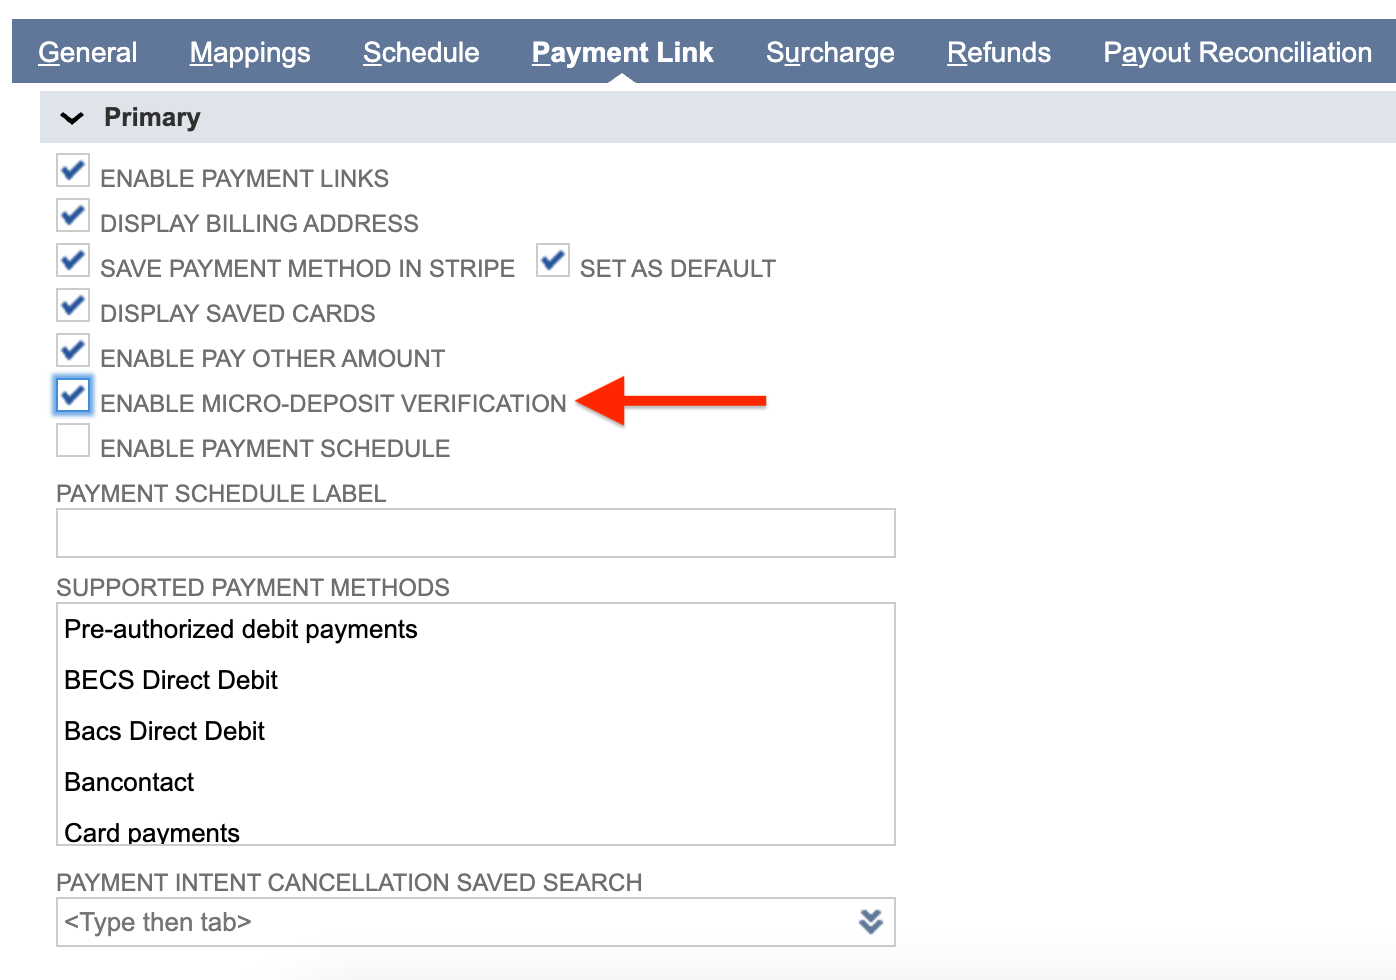The image size is (1396, 980).
Task: Uncheck ENABLE PAYMENT LINKS
Action: (x=72, y=170)
